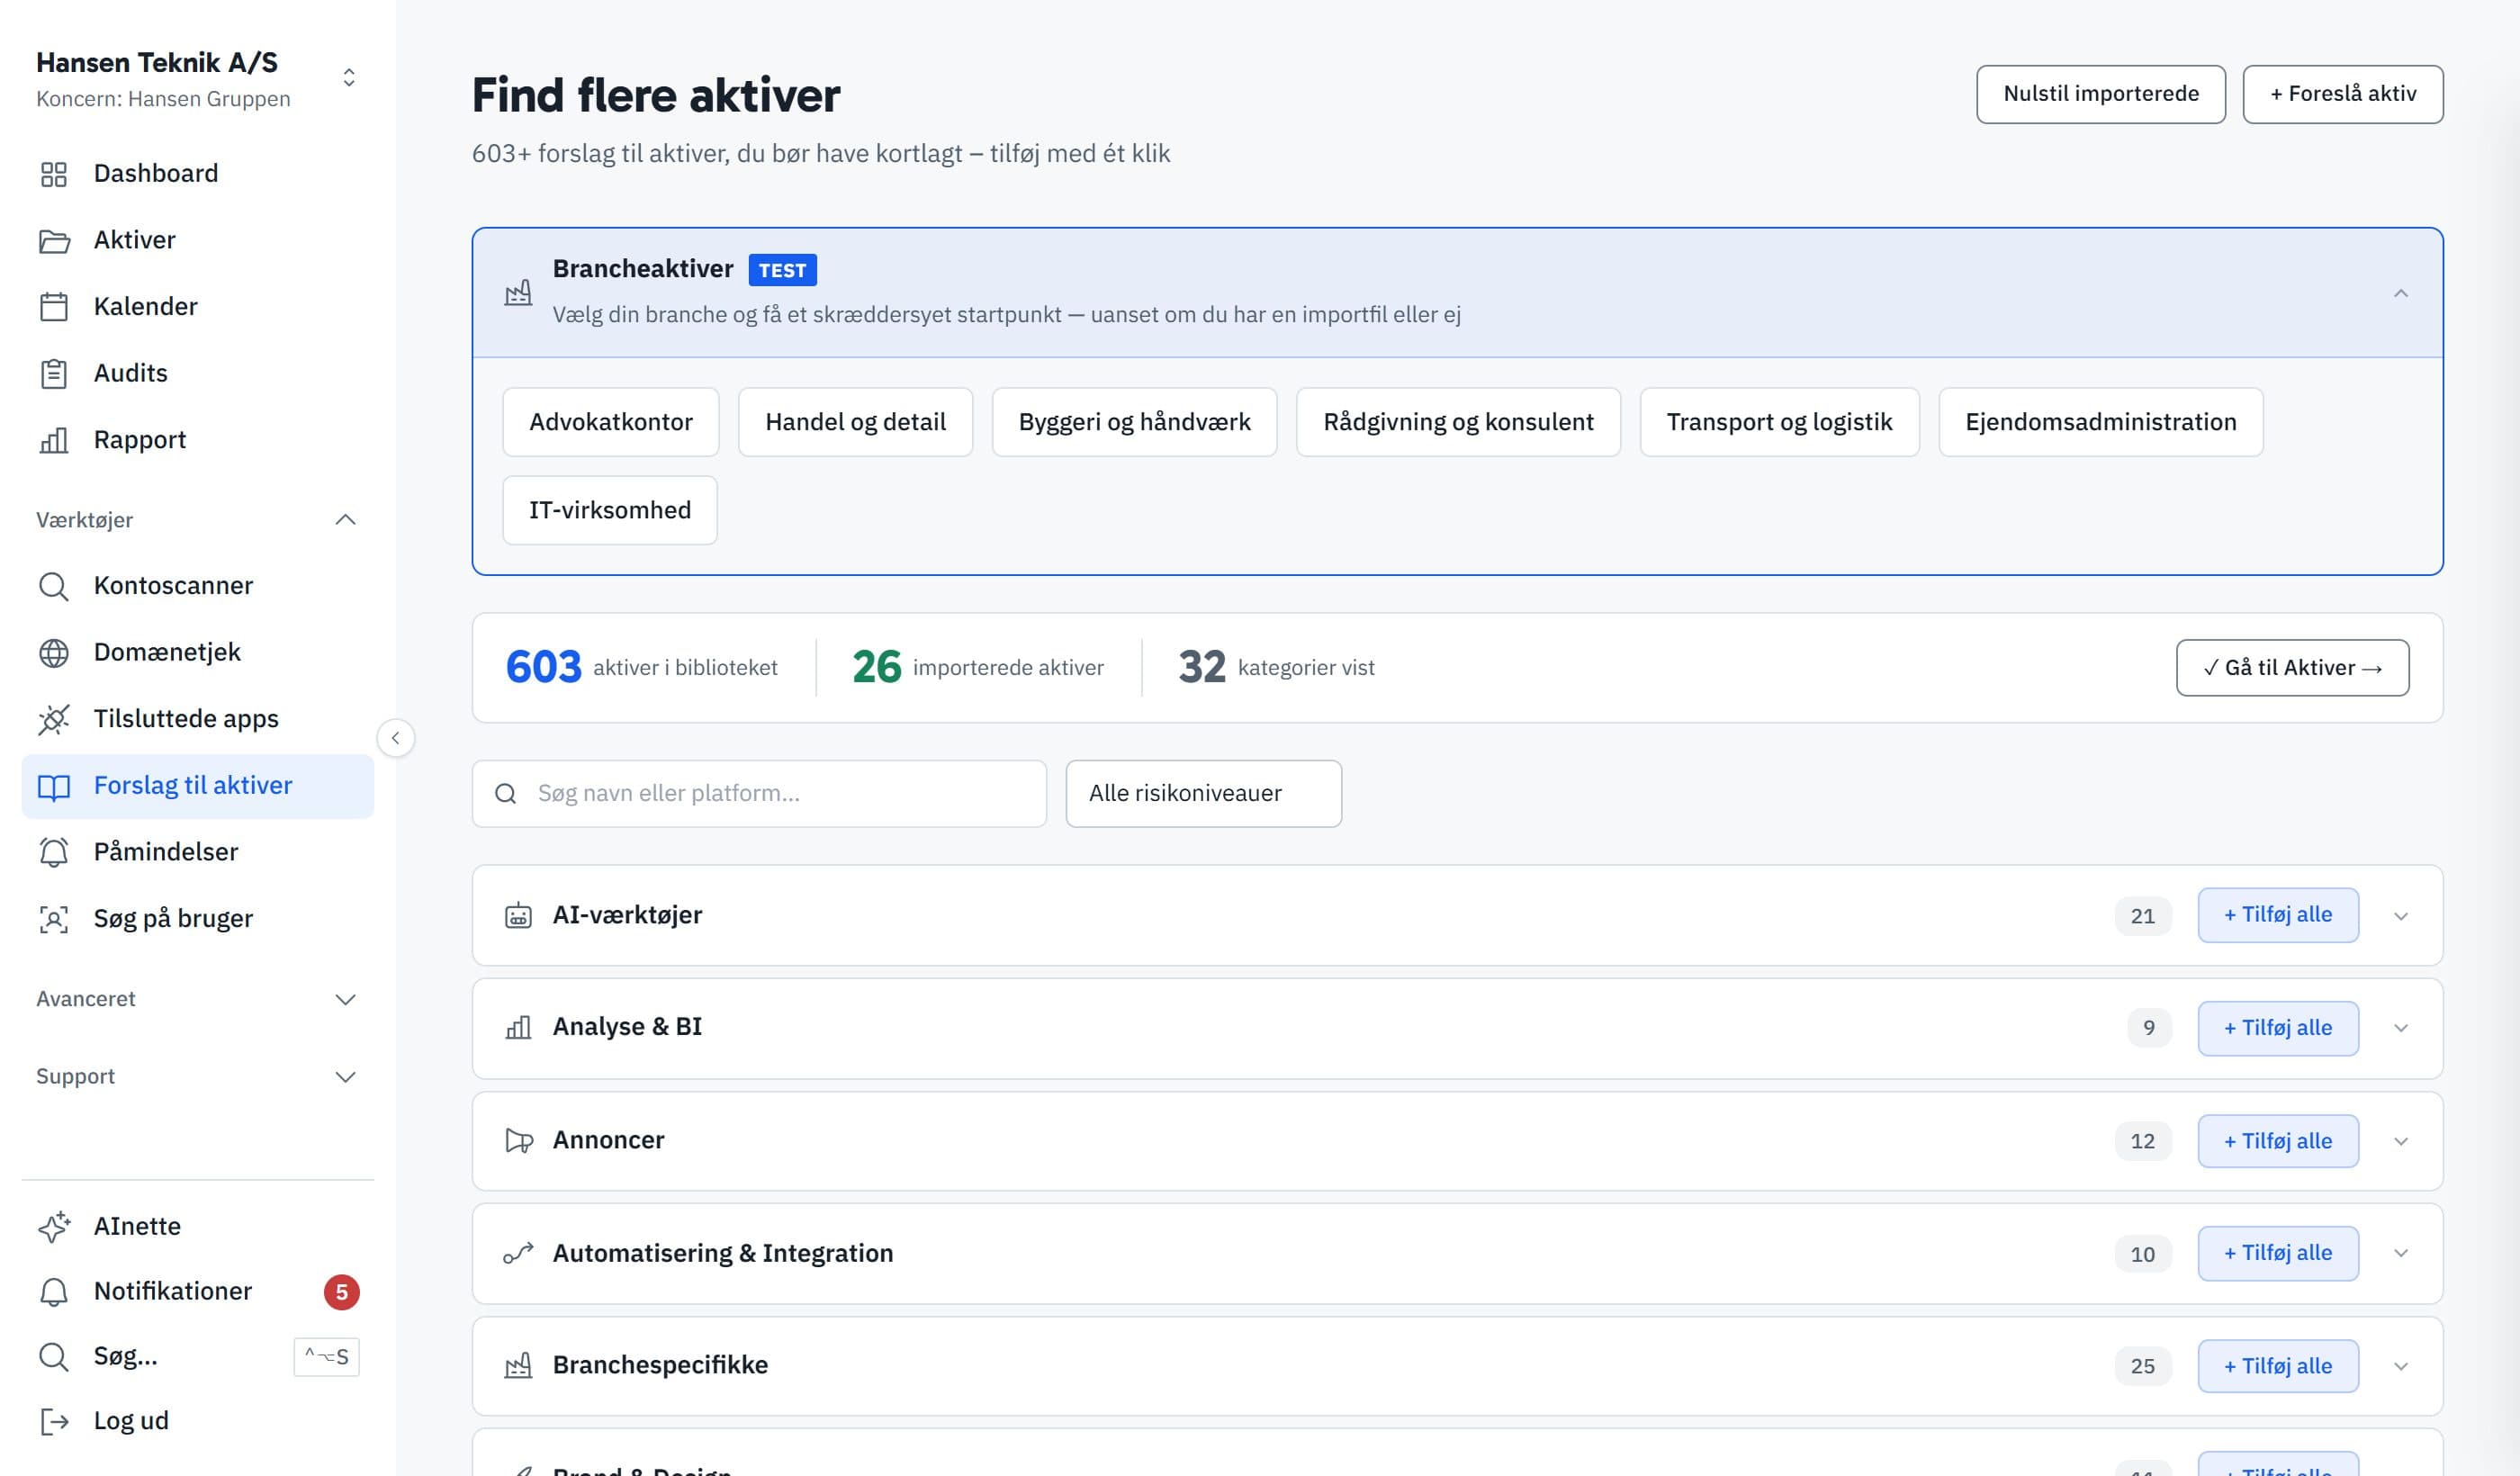The height and width of the screenshot is (1476, 2520).
Task: Open the Rapport menu item
Action: click(x=198, y=440)
